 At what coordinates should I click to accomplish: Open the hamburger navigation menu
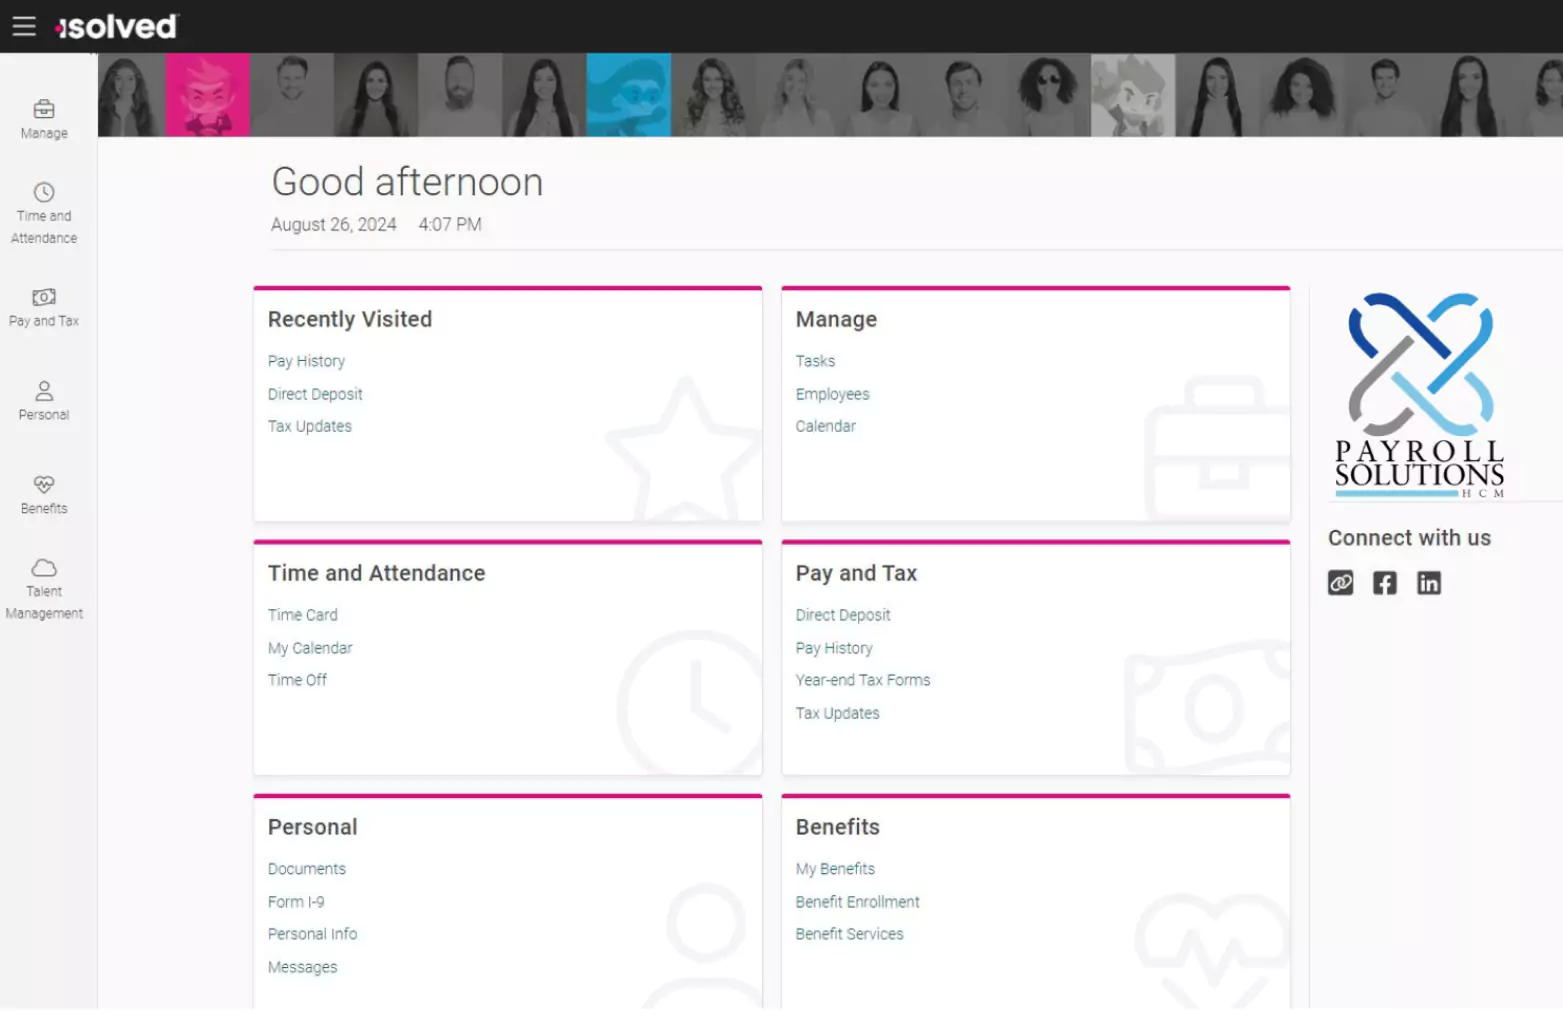(x=24, y=26)
